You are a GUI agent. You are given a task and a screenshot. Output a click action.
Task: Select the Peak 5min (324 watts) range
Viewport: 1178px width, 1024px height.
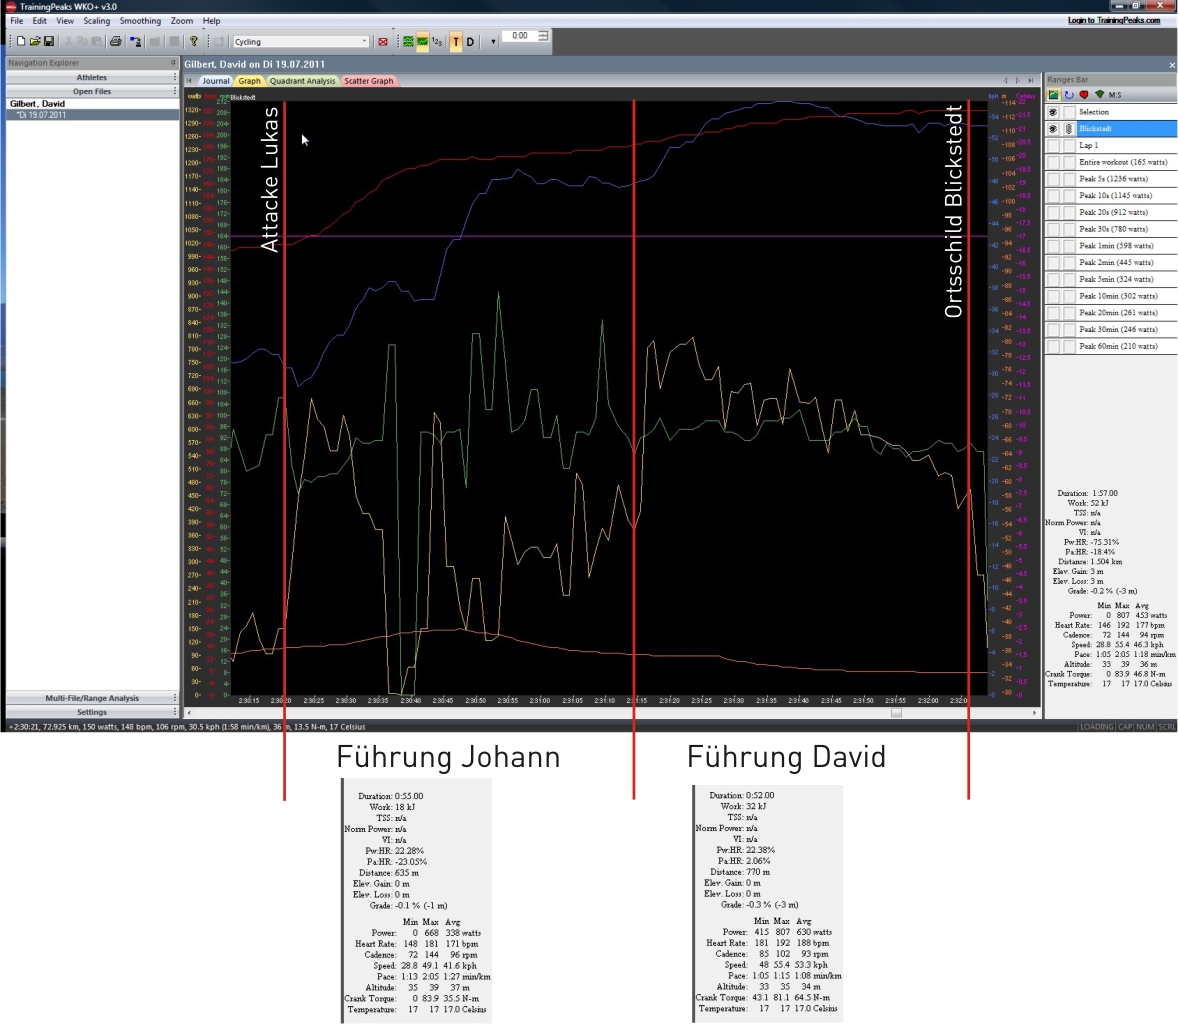(1115, 279)
